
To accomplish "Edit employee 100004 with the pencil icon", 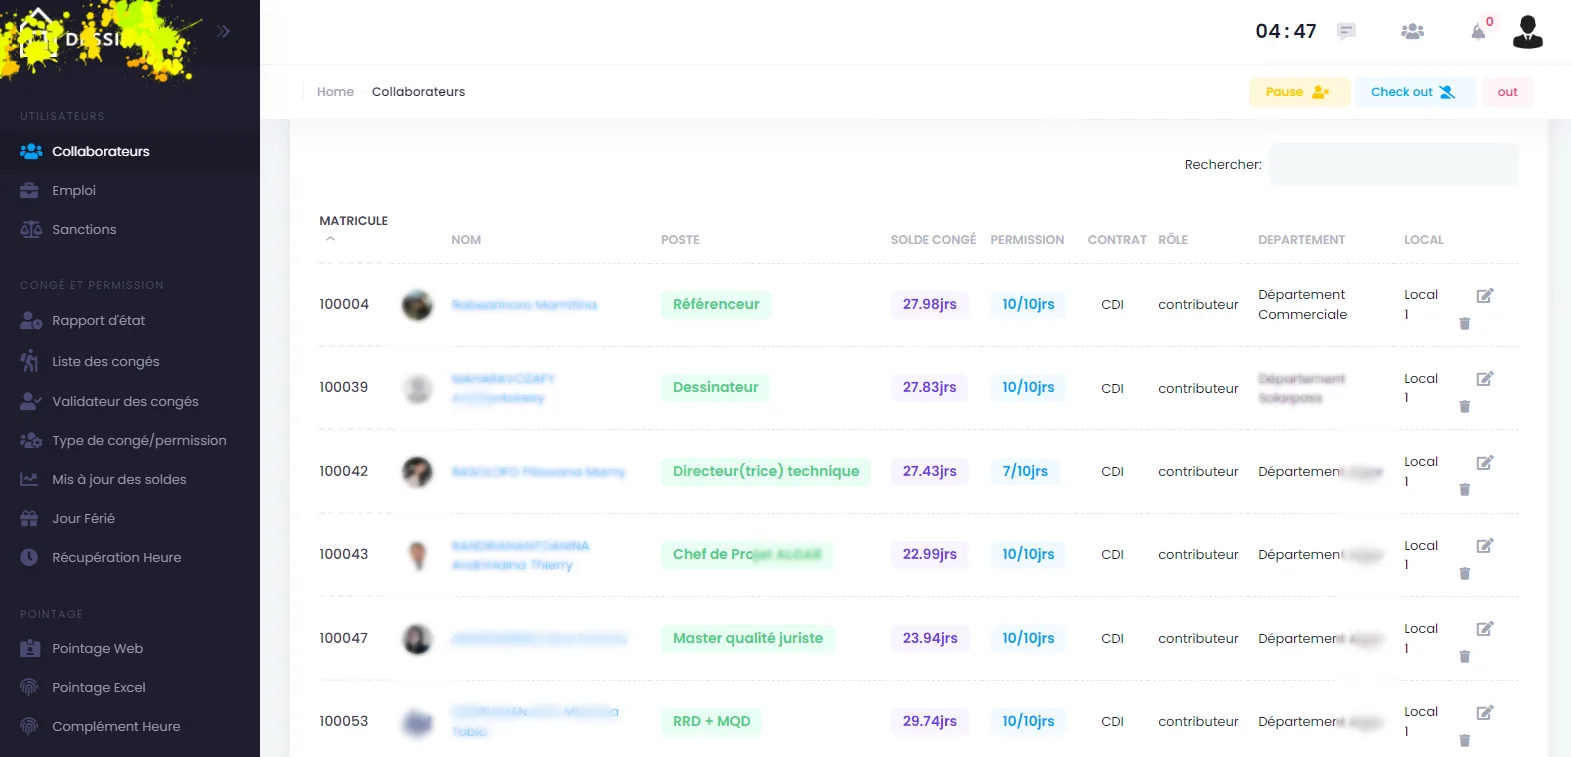I will pos(1485,295).
